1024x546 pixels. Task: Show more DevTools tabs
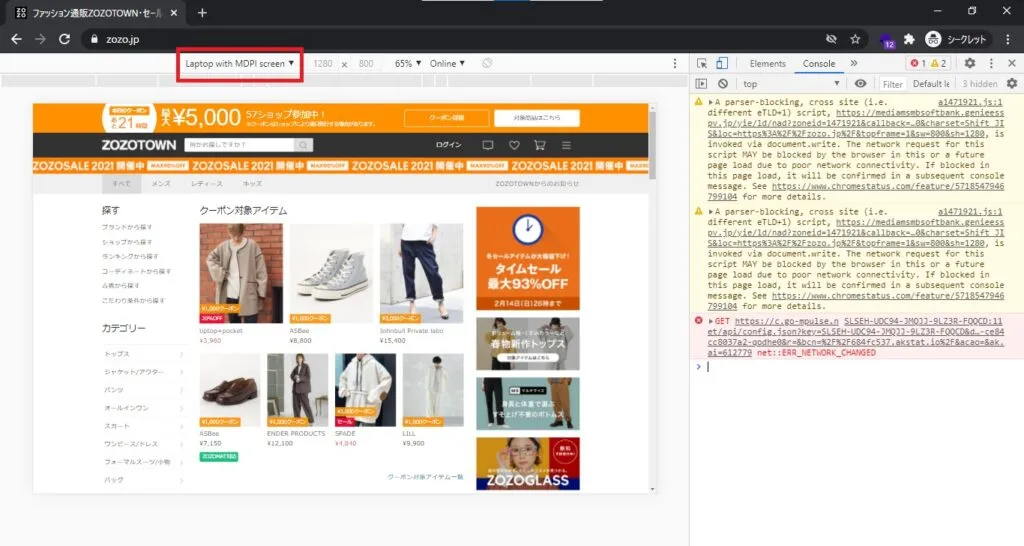854,63
